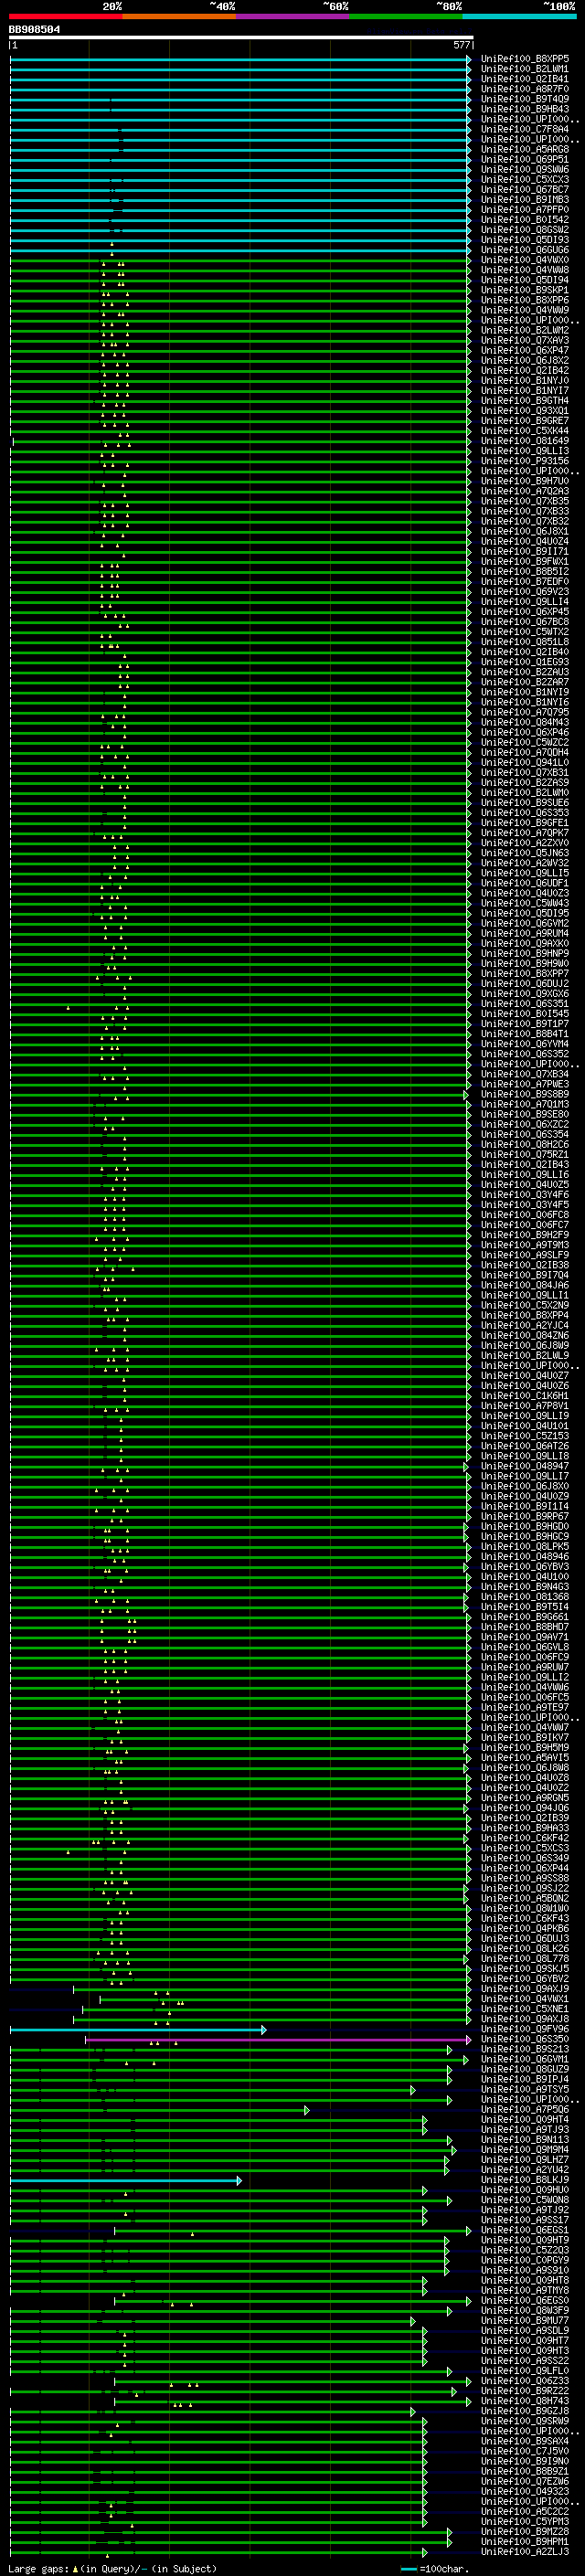Open hit UniRef100_B8XPP5
Image resolution: width=585 pixels, height=2576 pixels.
point(525,59)
